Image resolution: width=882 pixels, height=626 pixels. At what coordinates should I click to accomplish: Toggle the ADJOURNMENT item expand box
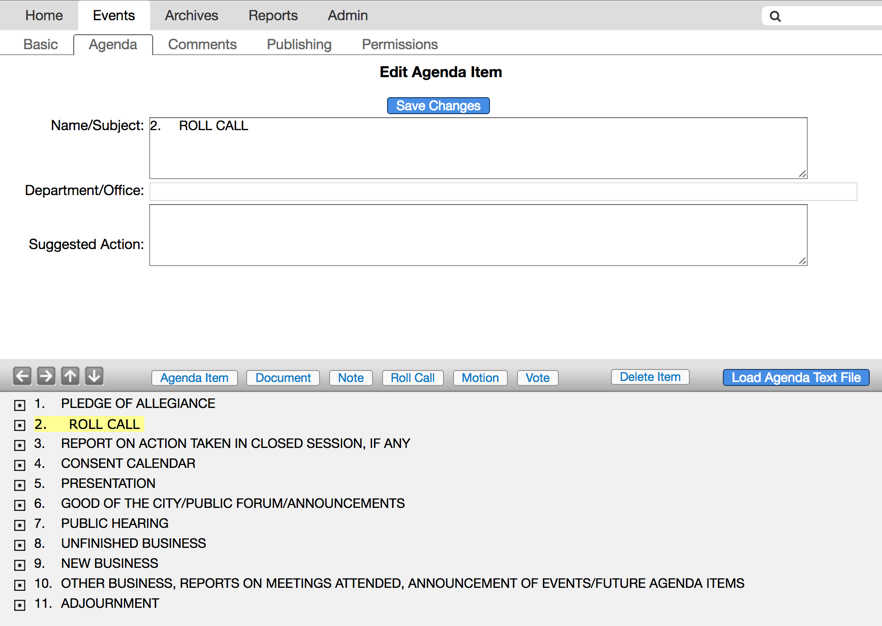20,605
